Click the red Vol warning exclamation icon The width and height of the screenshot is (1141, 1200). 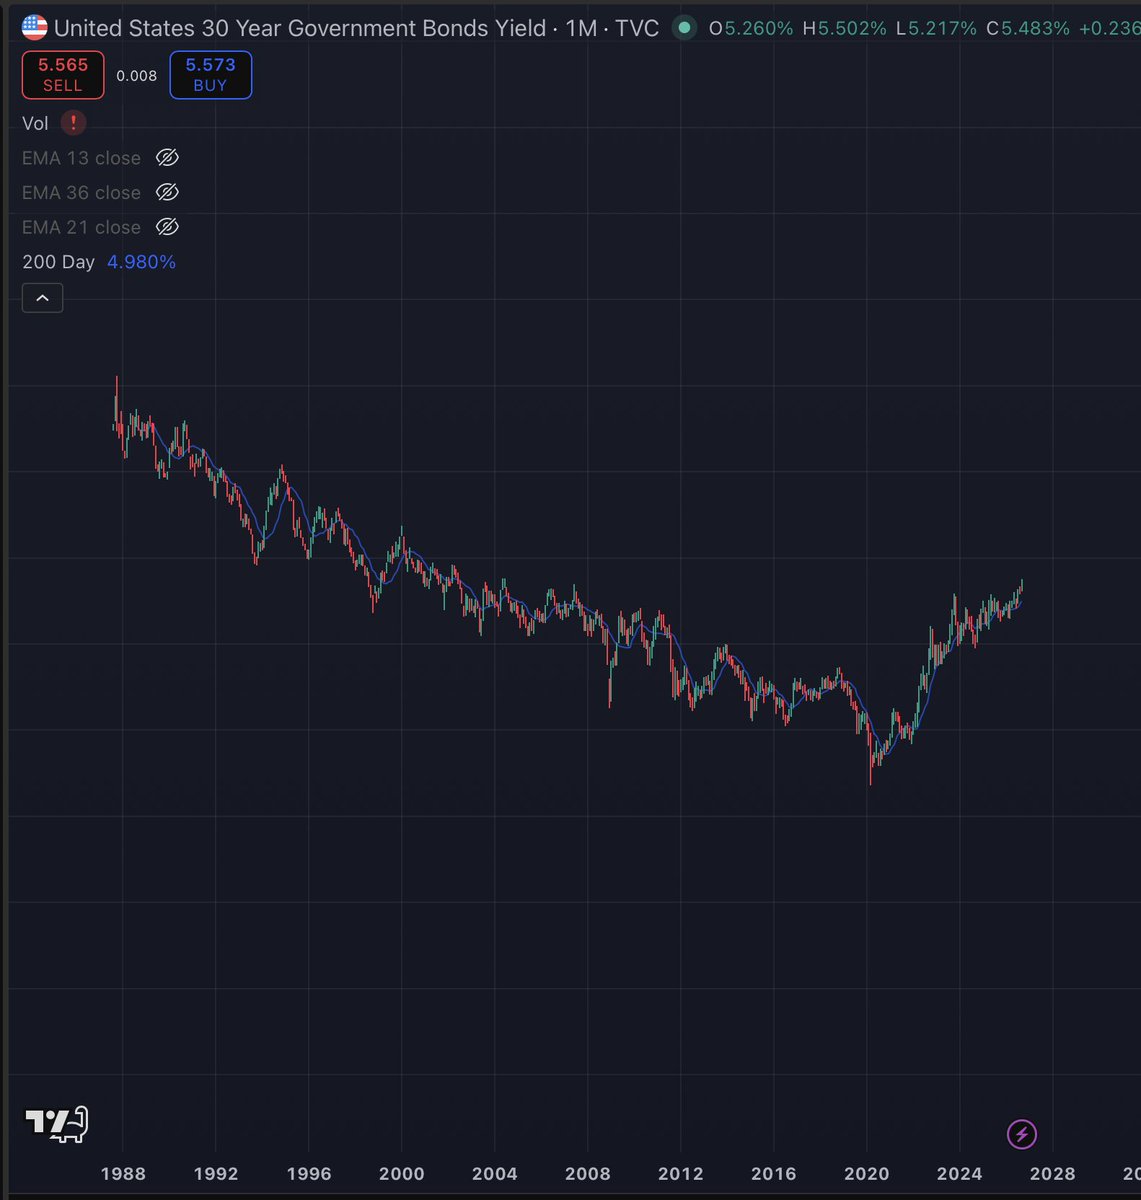point(73,123)
